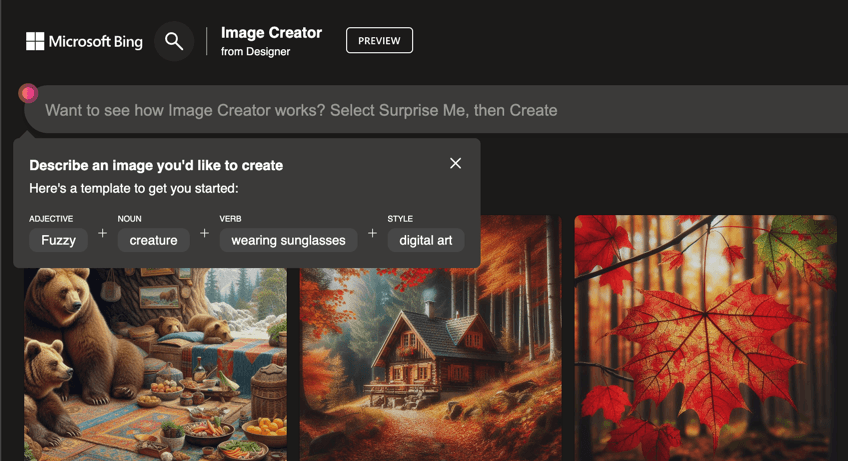The width and height of the screenshot is (848, 461).
Task: Click the pink recording dot indicator
Action: (28, 93)
